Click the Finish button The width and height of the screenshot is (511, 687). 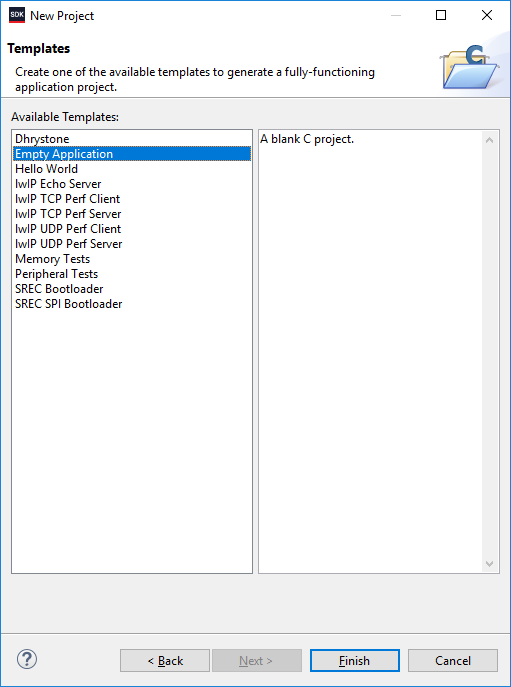(355, 660)
